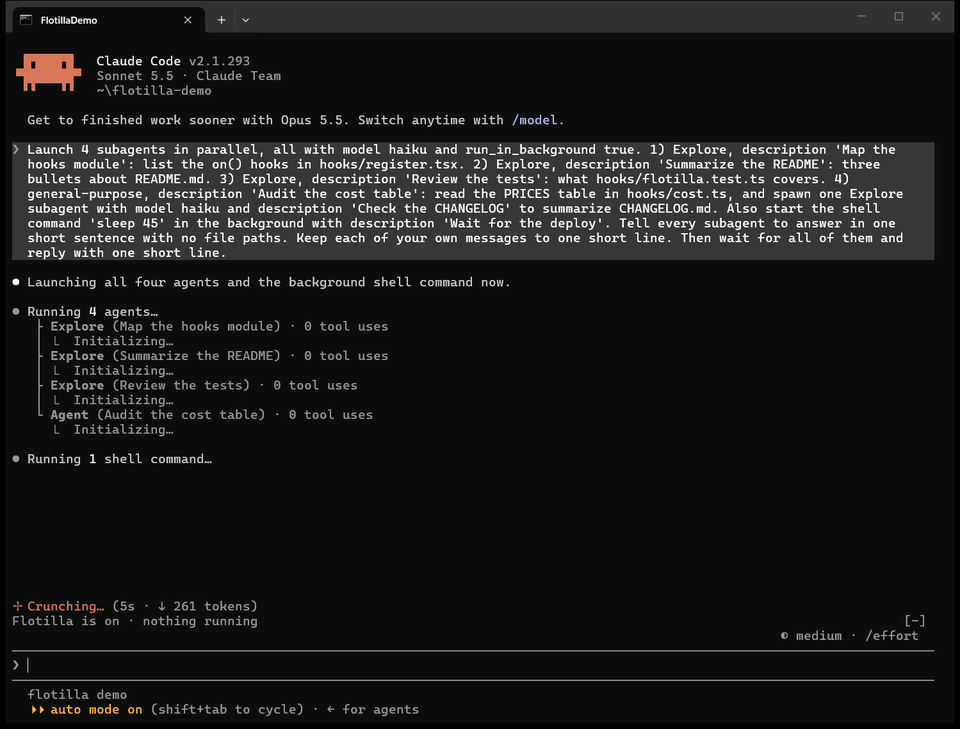
Task: Click the Agent (Audit the cost table) row
Action: click(211, 414)
